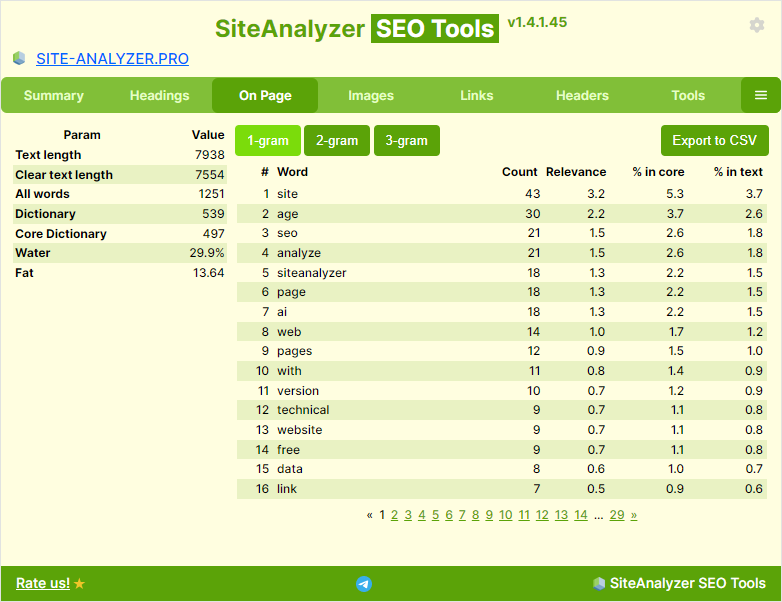Jump to last page 29

tap(617, 515)
